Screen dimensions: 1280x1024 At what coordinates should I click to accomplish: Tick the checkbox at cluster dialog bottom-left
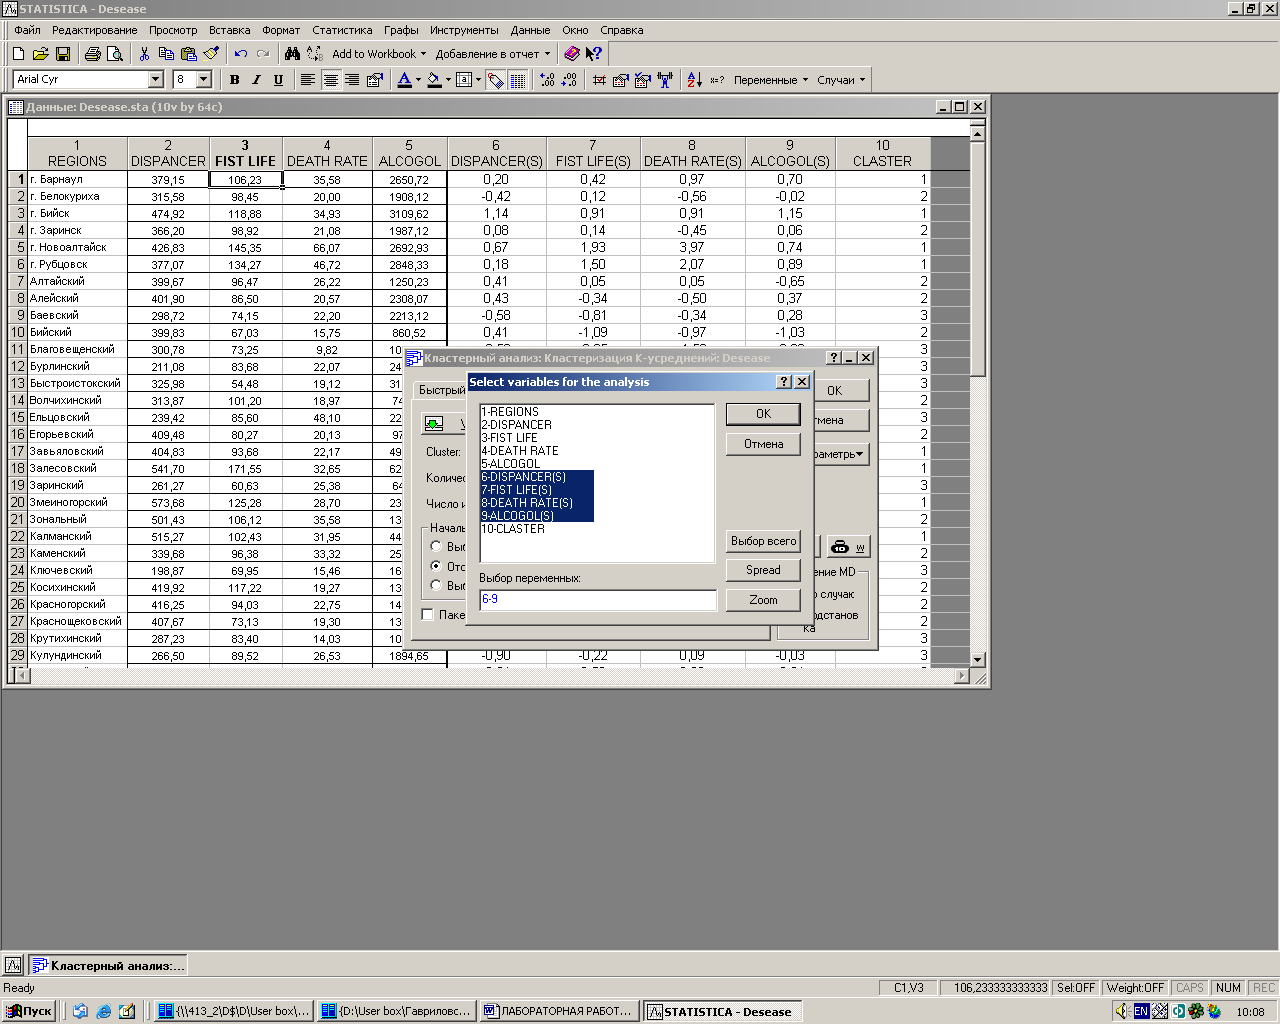click(428, 614)
